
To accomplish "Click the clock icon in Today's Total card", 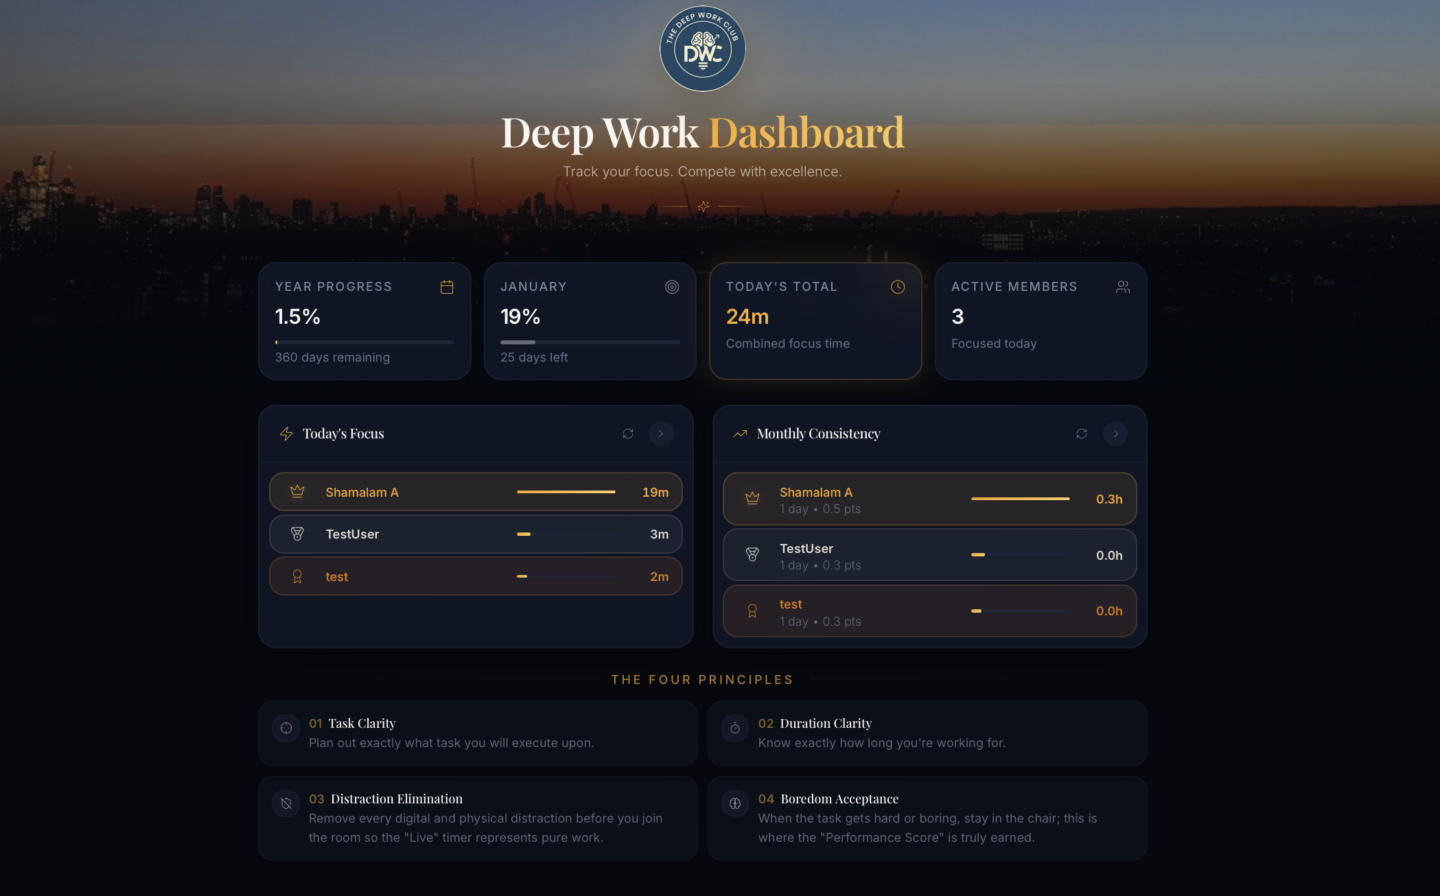I will 898,287.
